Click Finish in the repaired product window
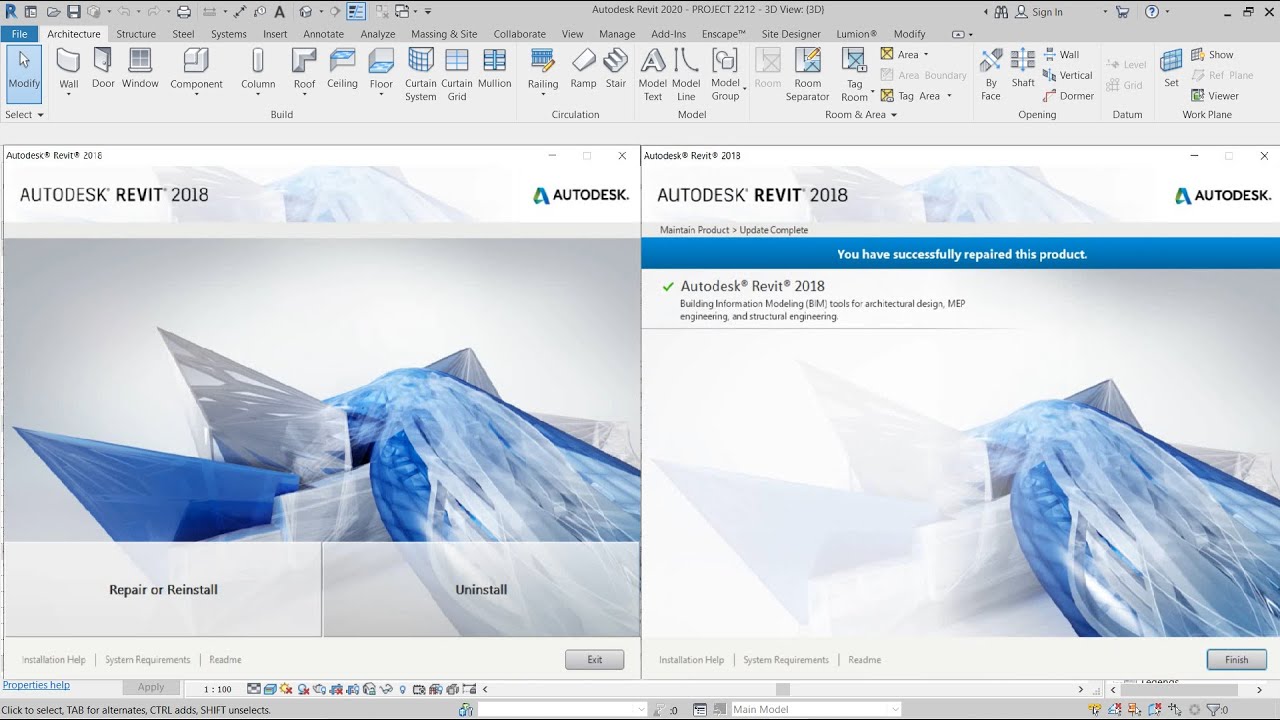Viewport: 1280px width, 720px height. (x=1236, y=660)
